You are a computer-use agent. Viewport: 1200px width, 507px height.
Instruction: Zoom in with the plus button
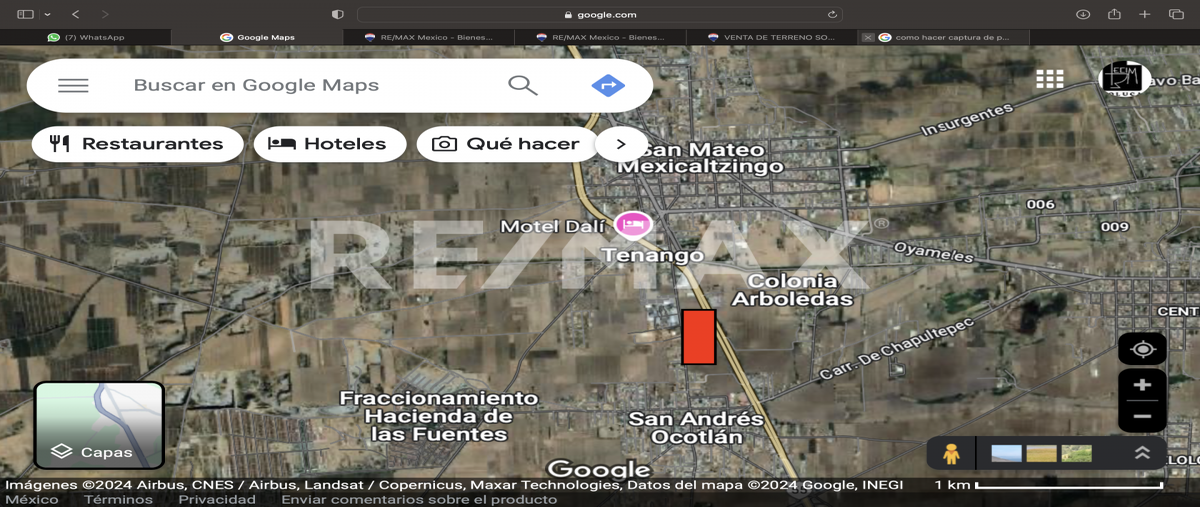[1142, 385]
